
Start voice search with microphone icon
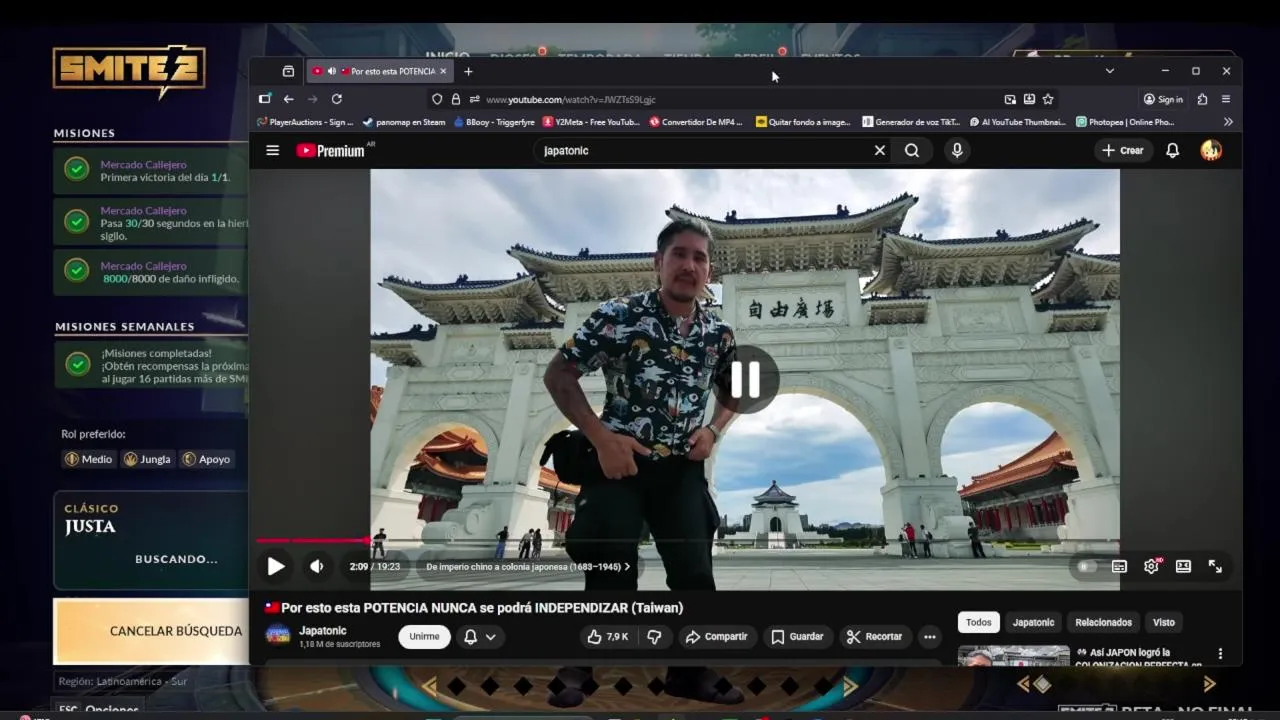(x=957, y=150)
